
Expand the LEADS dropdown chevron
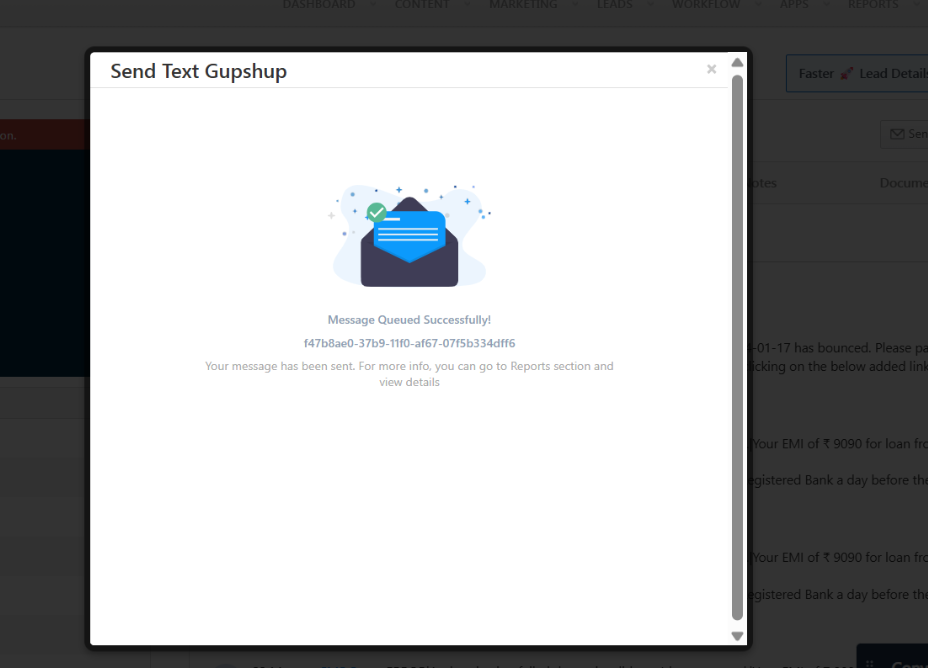651,5
